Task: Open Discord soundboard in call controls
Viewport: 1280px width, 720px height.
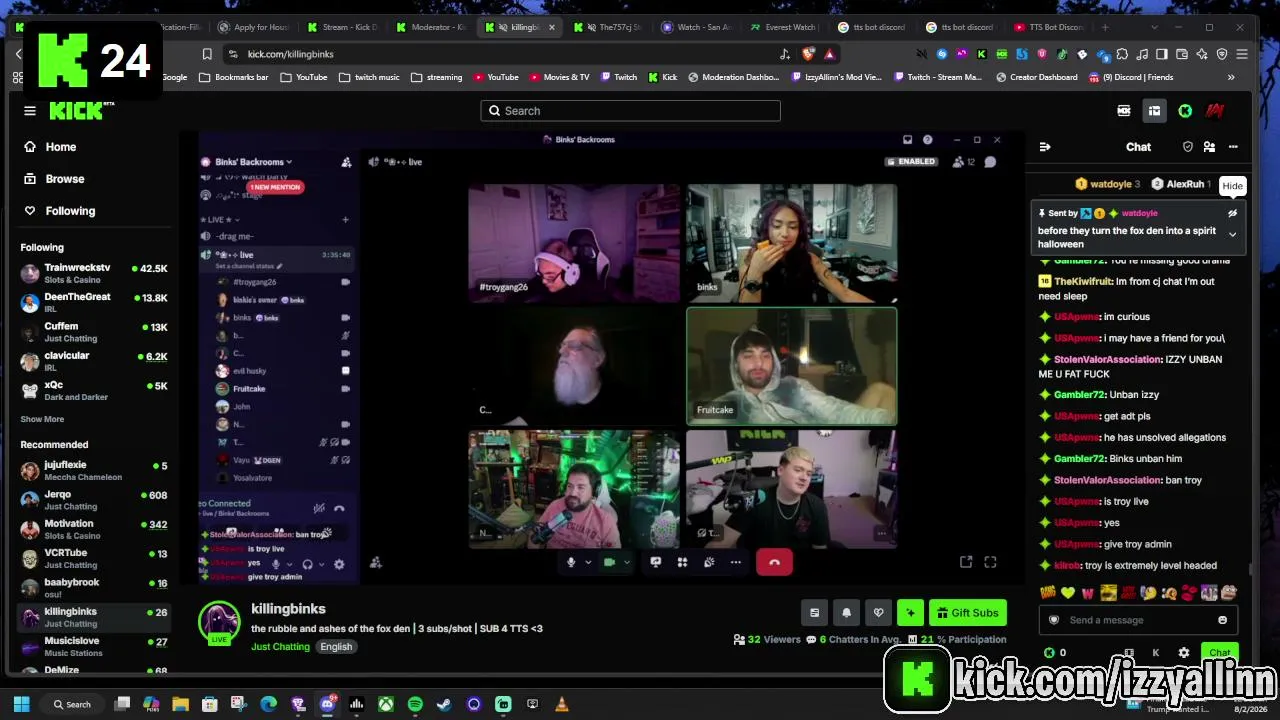Action: click(709, 562)
